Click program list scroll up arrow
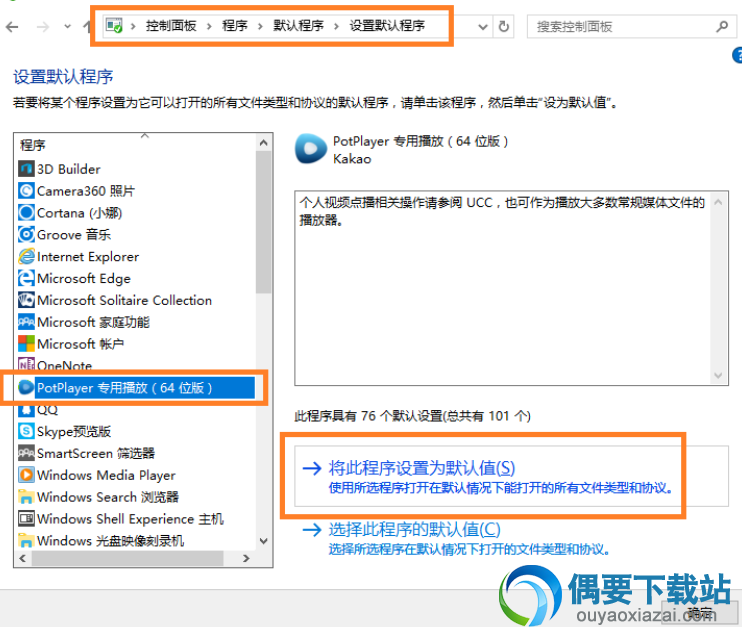742x627 pixels. pyautogui.click(x=264, y=142)
